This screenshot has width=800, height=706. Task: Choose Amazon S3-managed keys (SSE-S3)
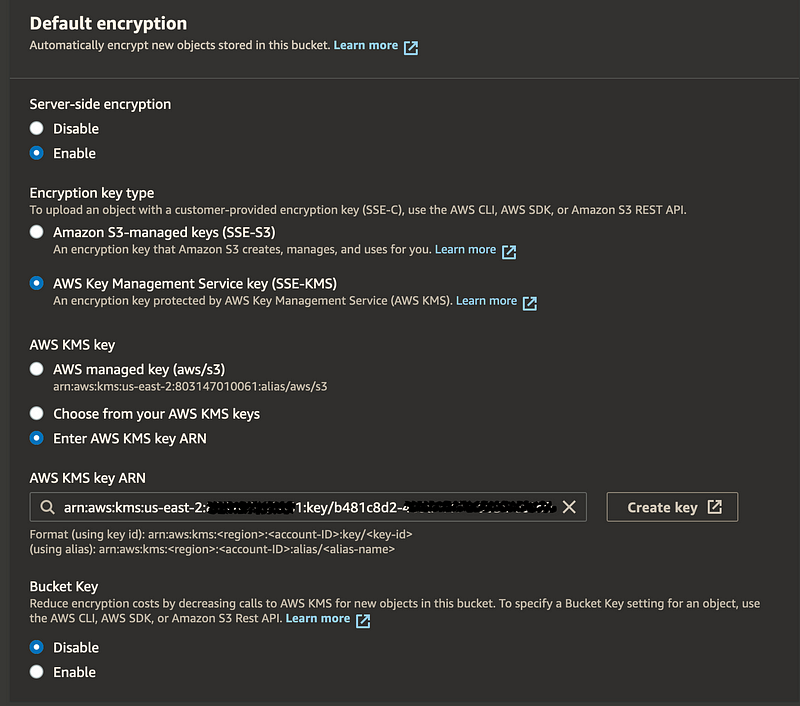point(37,232)
